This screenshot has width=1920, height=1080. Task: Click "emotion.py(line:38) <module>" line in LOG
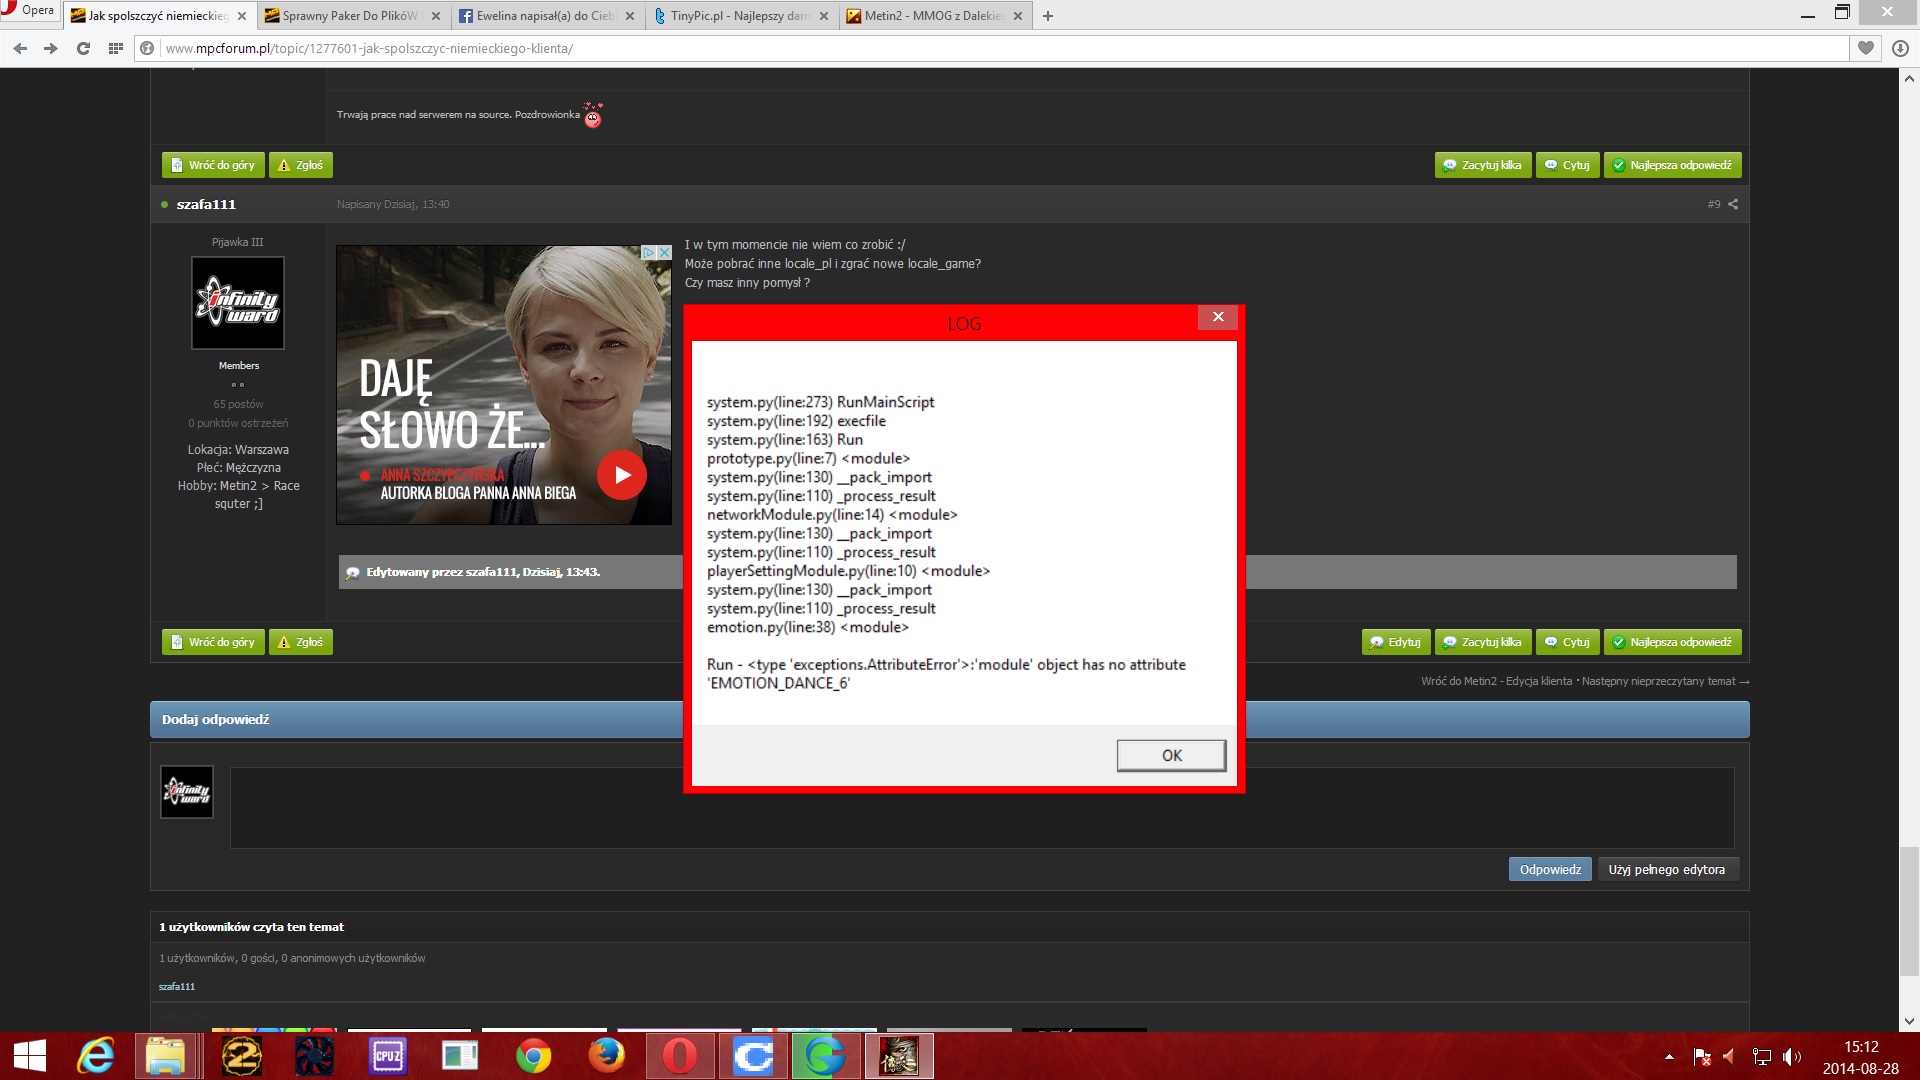(808, 628)
